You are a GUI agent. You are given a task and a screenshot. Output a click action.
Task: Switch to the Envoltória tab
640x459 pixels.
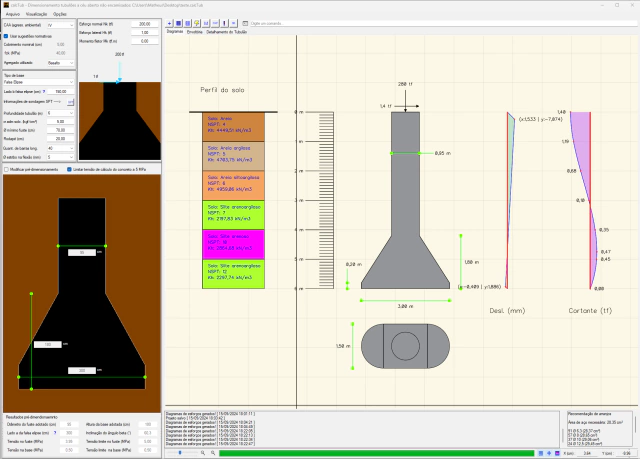[x=195, y=31]
